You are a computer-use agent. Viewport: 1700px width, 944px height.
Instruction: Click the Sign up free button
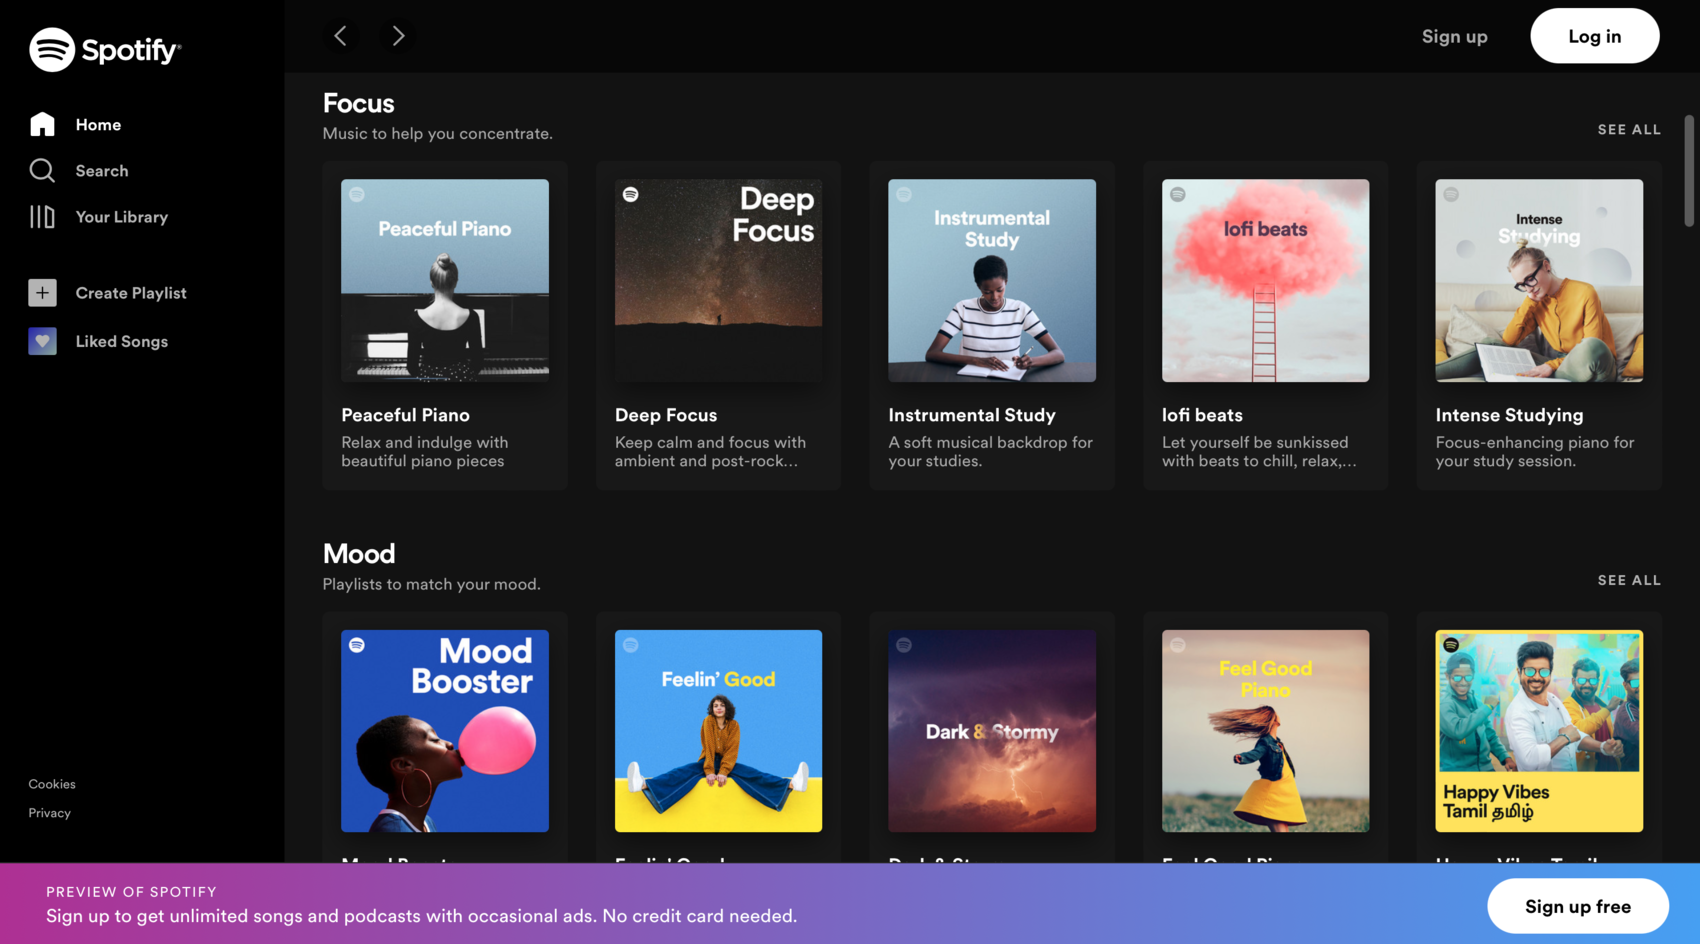1578,906
